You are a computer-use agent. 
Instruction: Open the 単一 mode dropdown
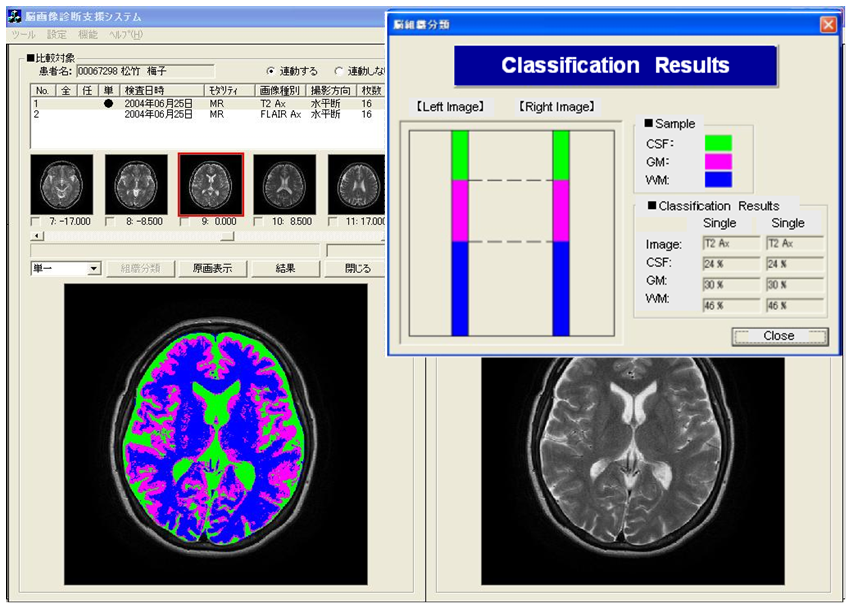coord(95,268)
